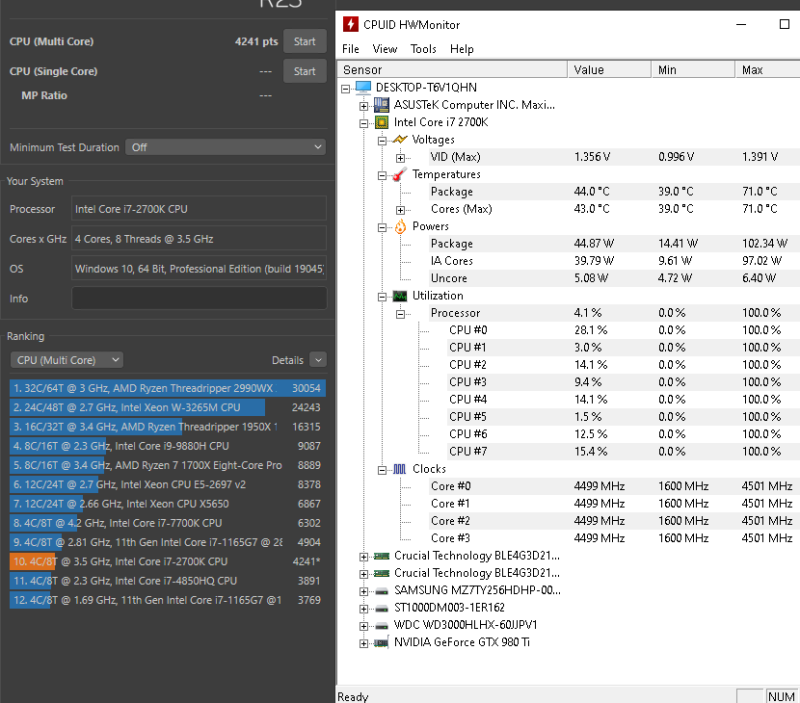Image resolution: width=800 pixels, height=703 pixels.
Task: Click the ASUSTeK motherboard icon
Action: (x=381, y=105)
